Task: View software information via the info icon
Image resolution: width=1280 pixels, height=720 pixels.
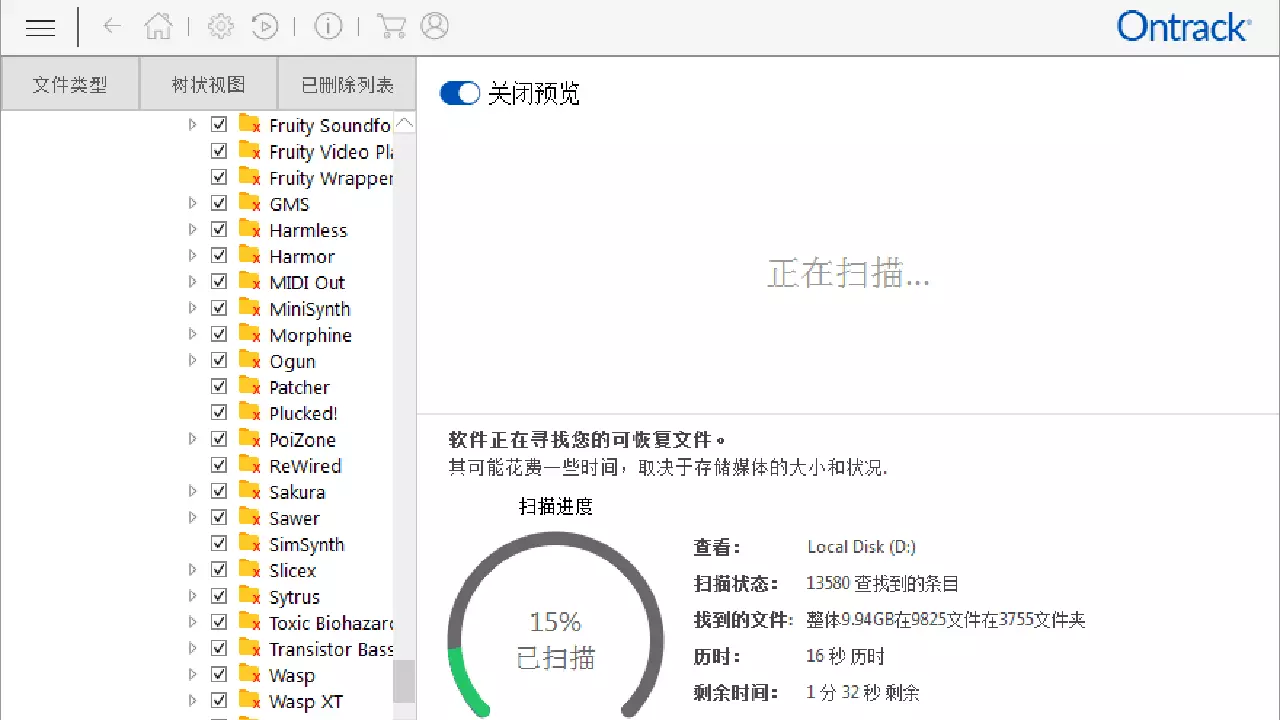Action: (x=328, y=27)
